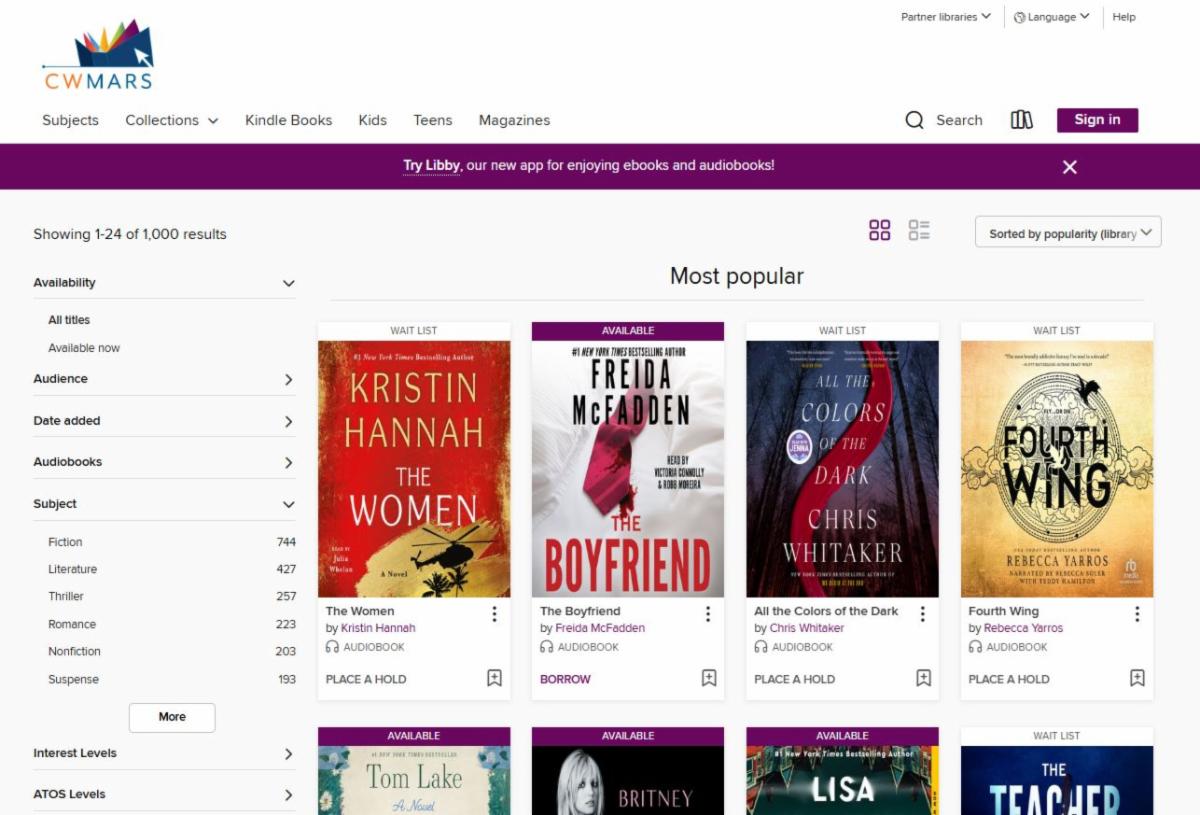Switch to list view layout
This screenshot has width=1200, height=815.
[x=919, y=231]
